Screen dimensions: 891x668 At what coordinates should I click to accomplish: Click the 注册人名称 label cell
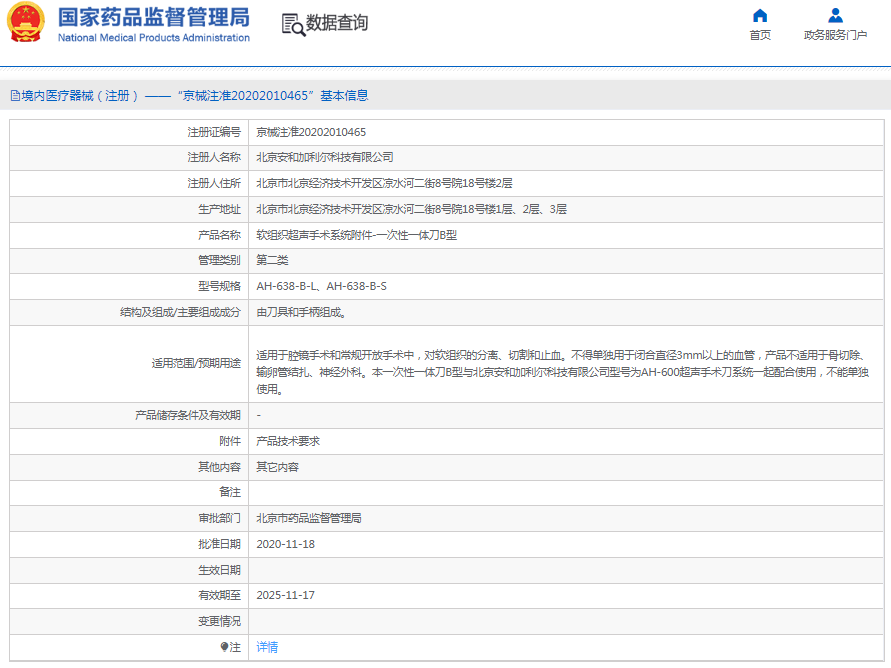[129, 157]
